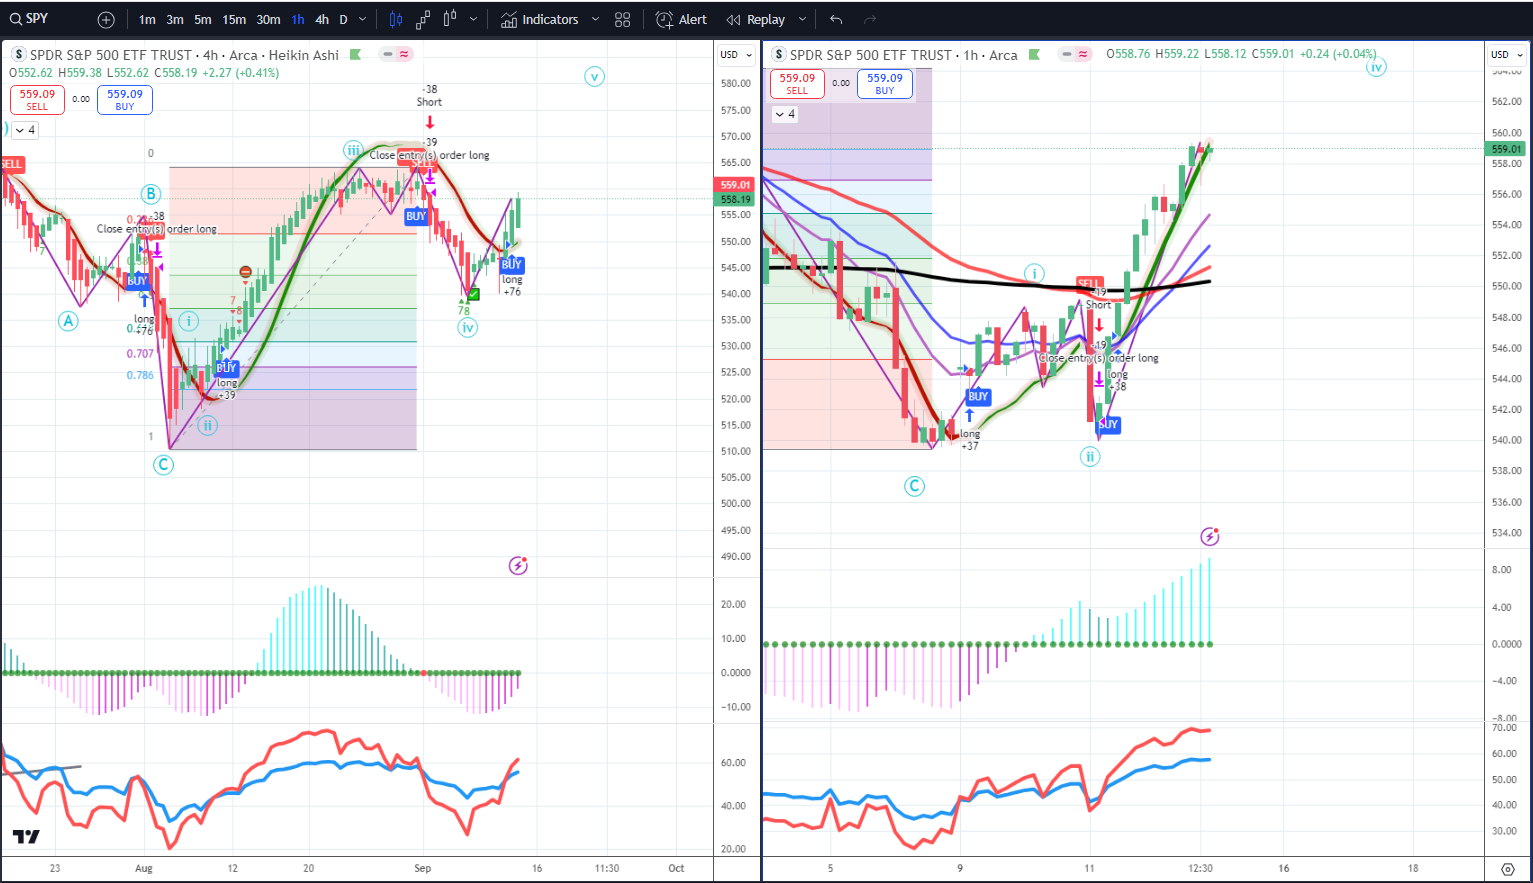This screenshot has width=1533, height=883.
Task: Set order quantity 0.00 on the 1h chart
Action: pyautogui.click(x=841, y=84)
